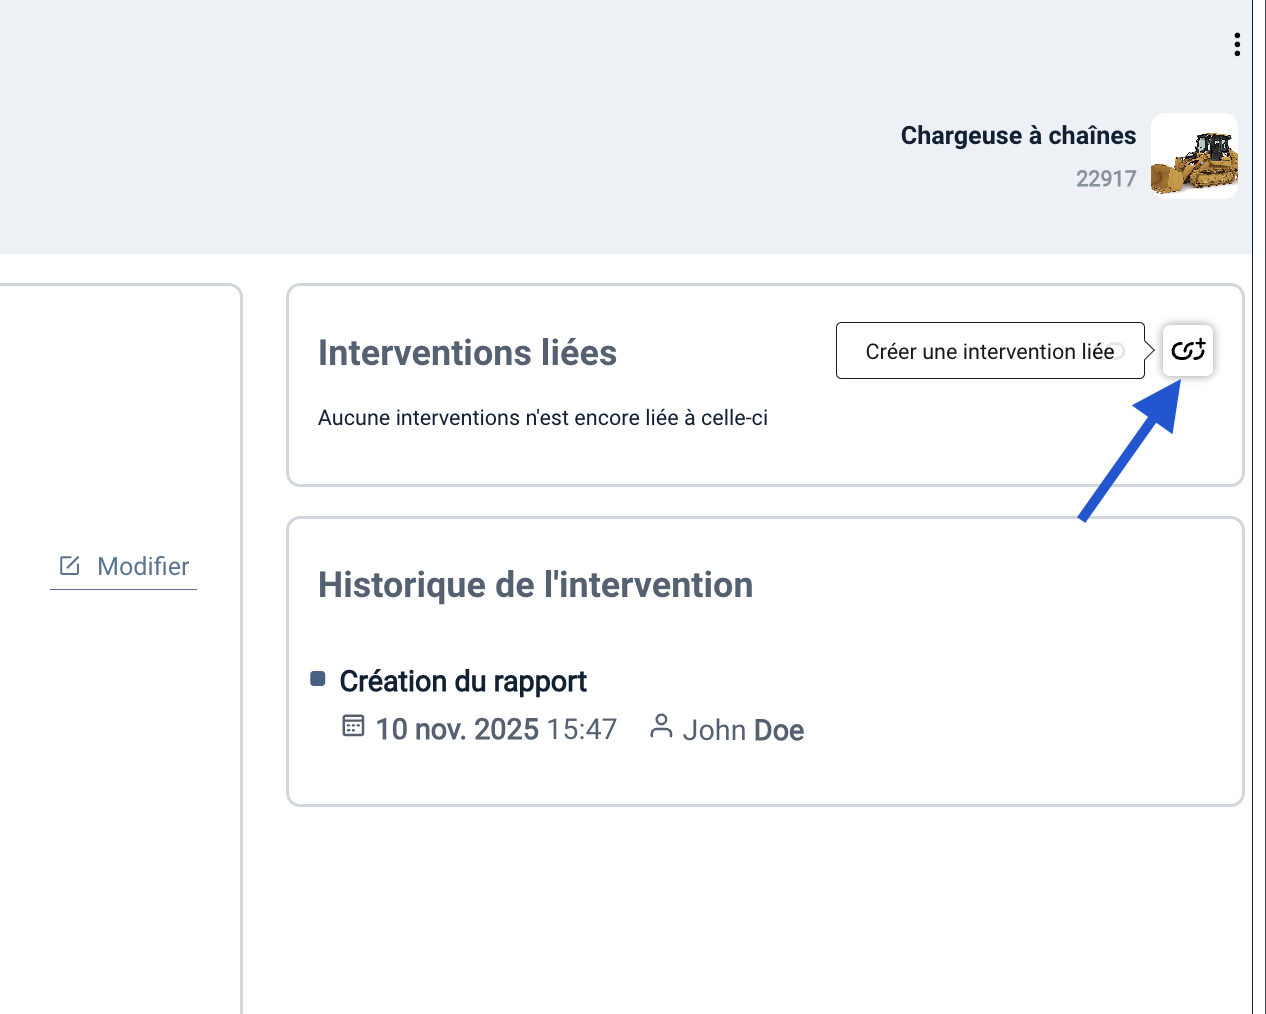Click the 'Créer une intervention liée' tooltip

tap(989, 351)
